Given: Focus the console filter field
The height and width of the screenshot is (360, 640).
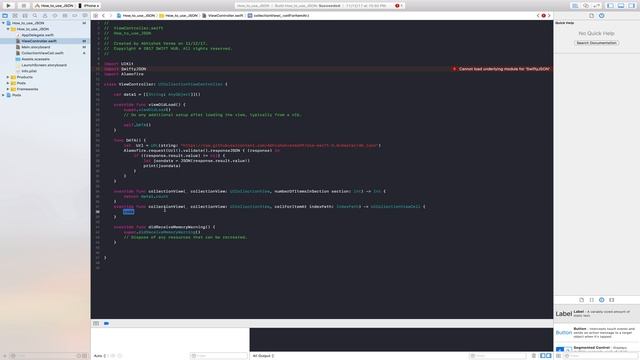Looking at the screenshot, I should (497, 356).
